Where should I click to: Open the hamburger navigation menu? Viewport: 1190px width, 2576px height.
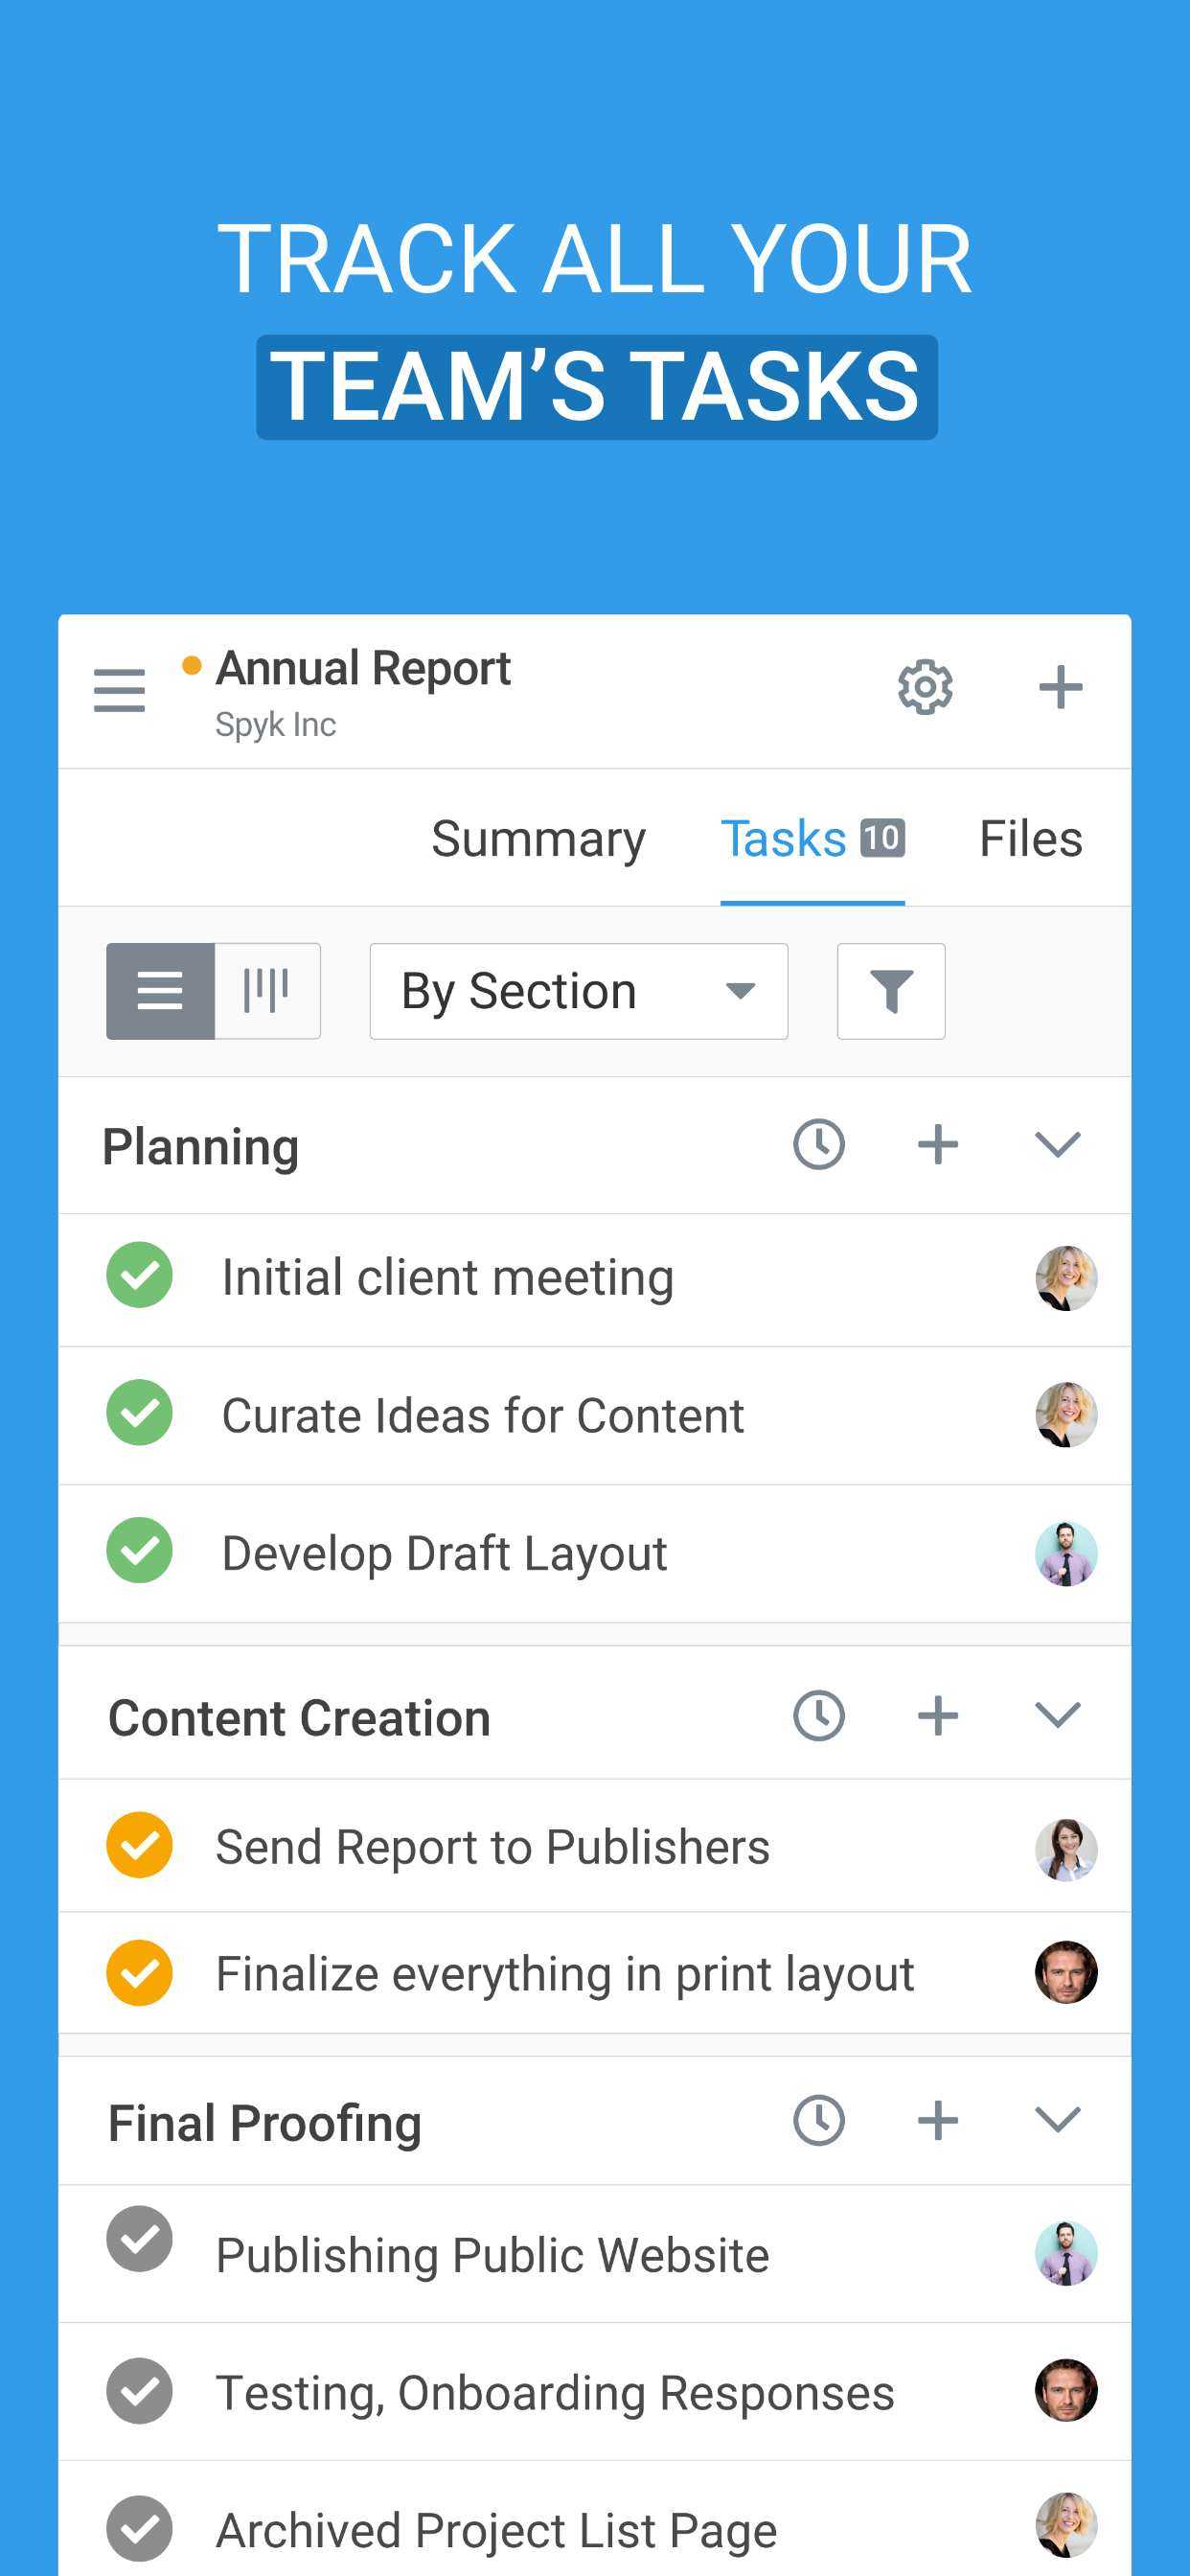click(119, 690)
